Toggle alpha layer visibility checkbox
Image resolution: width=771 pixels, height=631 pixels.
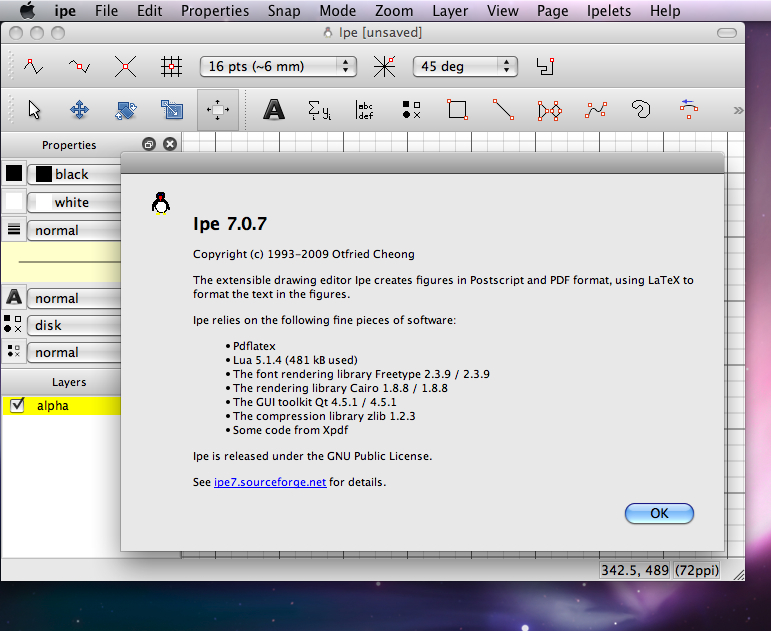point(17,405)
